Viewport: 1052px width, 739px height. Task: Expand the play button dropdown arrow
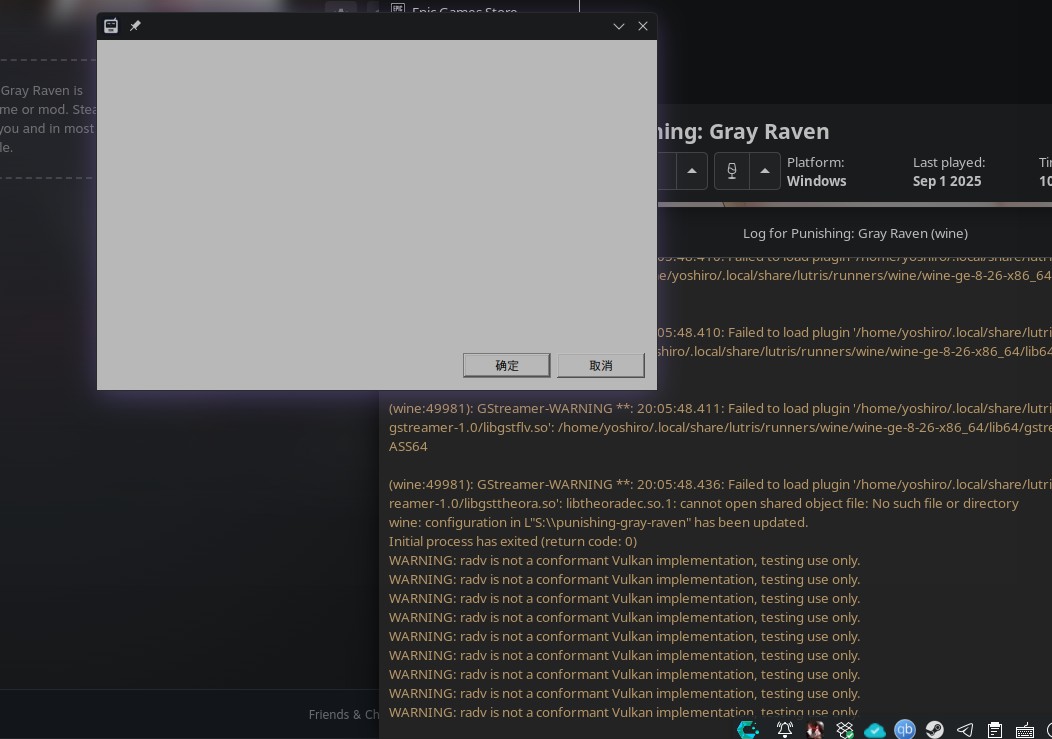pos(692,171)
